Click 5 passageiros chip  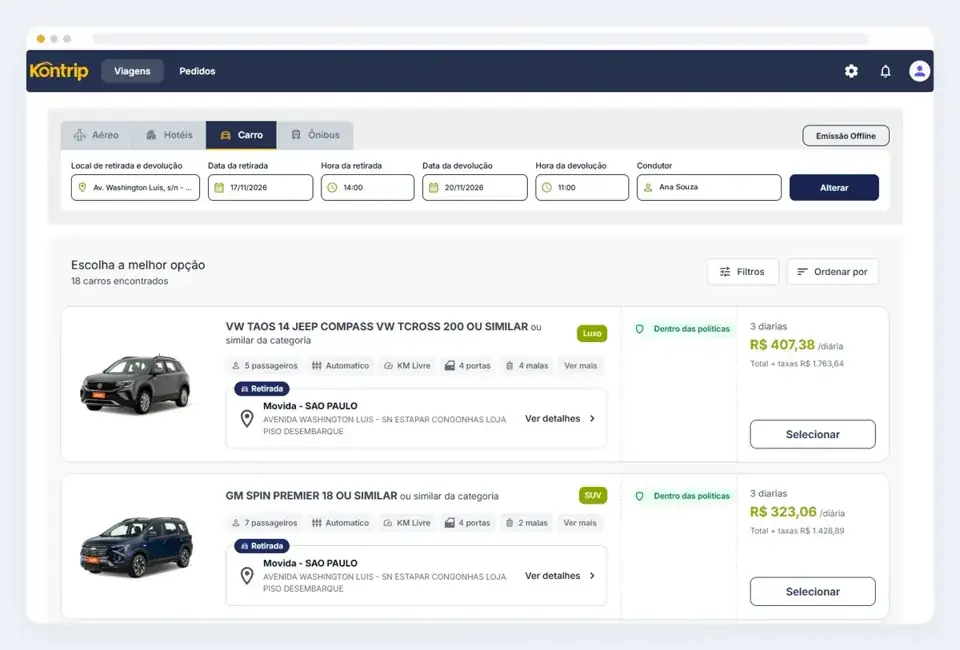[264, 365]
